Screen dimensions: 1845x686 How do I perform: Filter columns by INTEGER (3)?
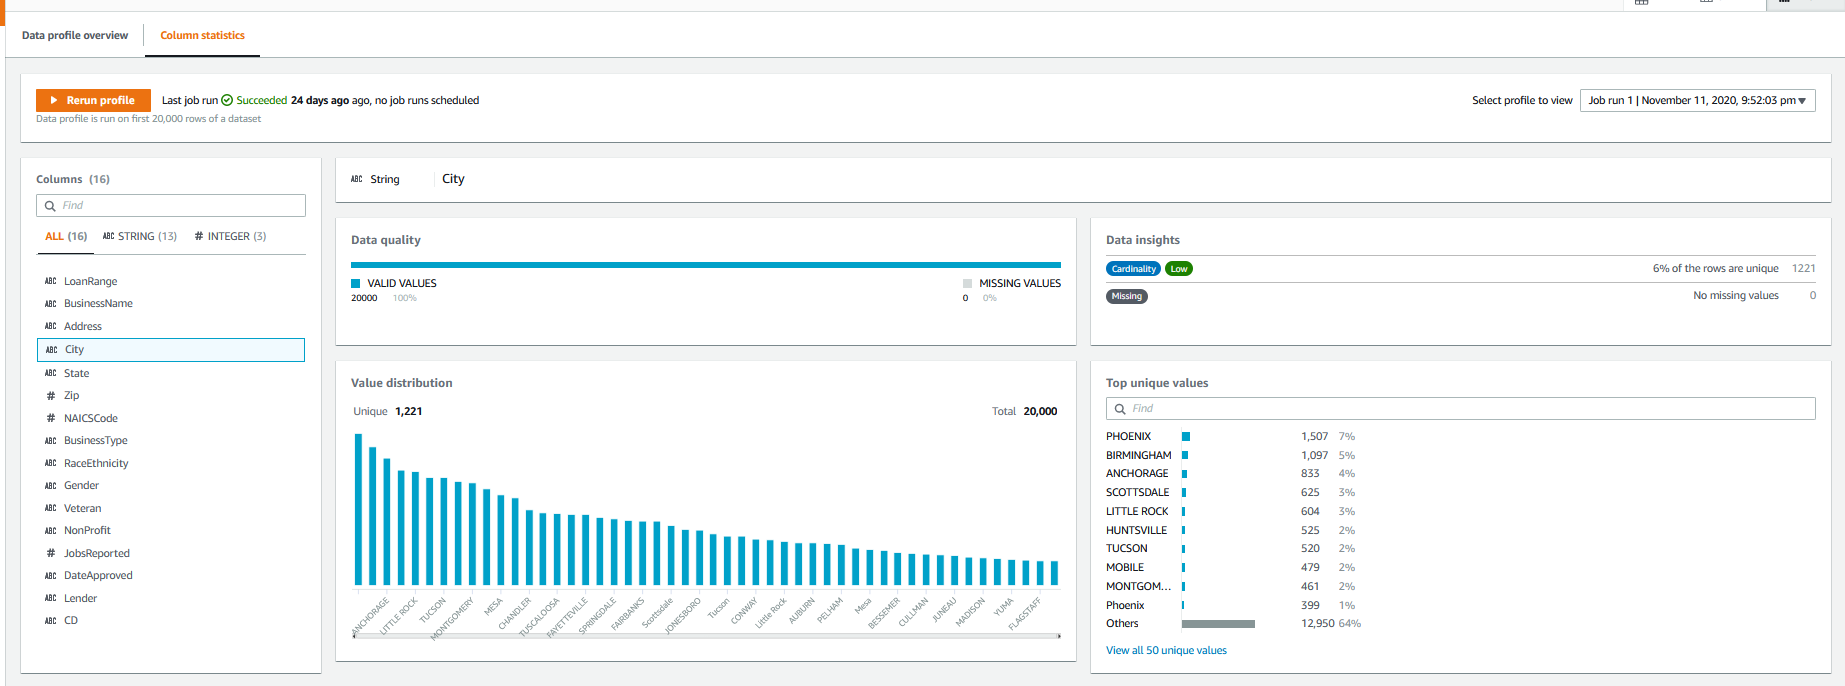[230, 237]
